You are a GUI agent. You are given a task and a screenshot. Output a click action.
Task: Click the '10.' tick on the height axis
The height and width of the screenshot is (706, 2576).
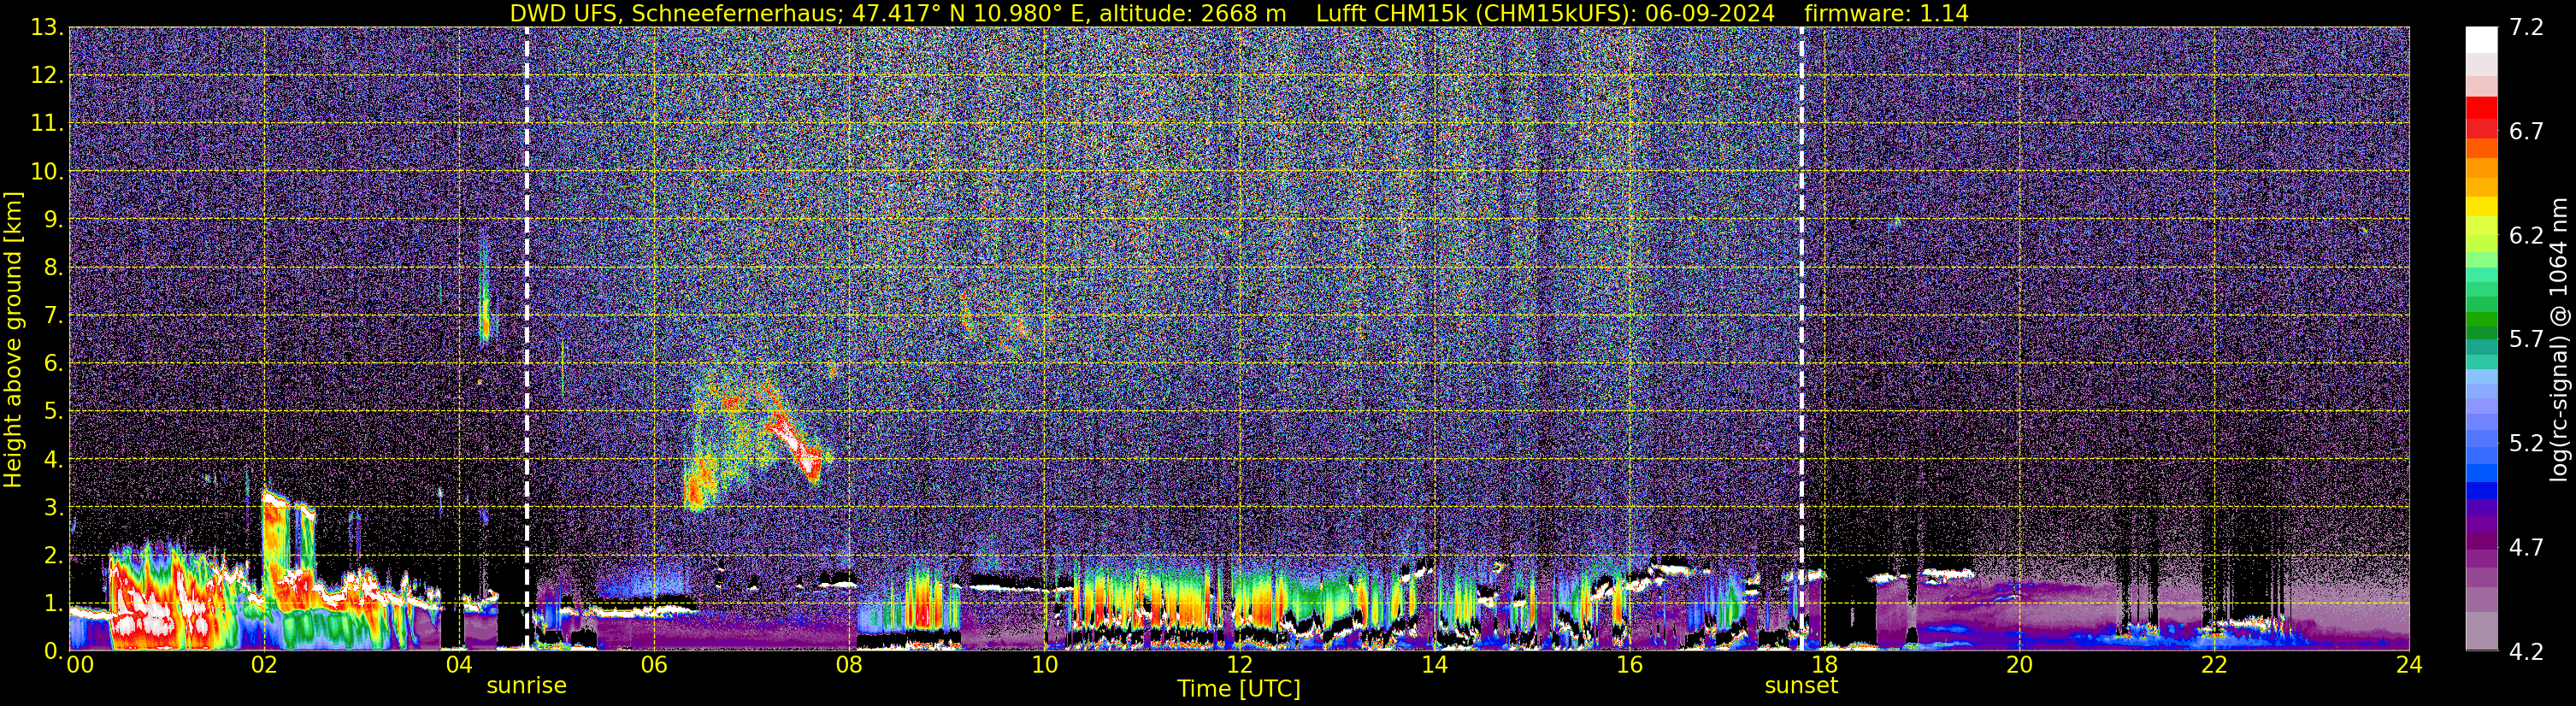point(46,172)
